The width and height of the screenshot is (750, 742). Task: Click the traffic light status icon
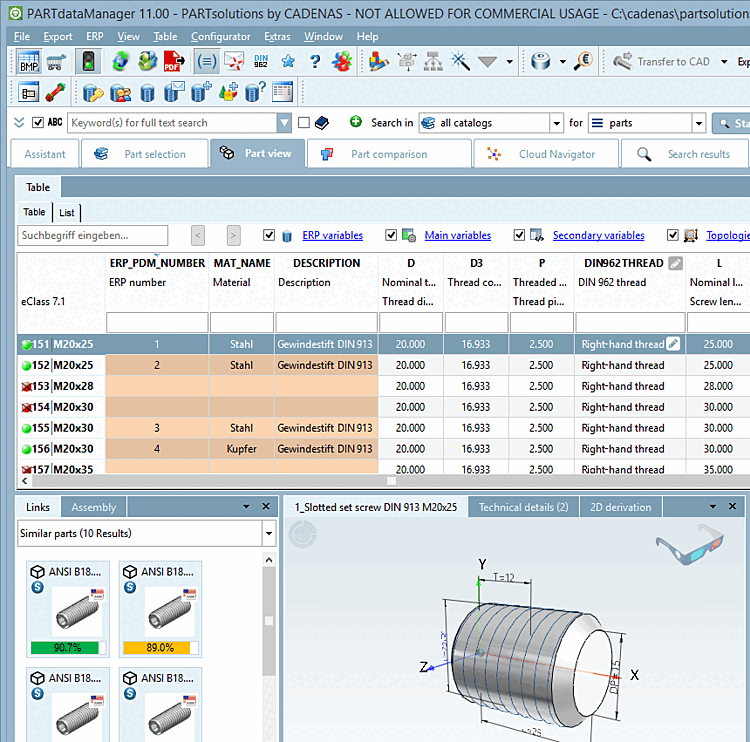pos(87,62)
